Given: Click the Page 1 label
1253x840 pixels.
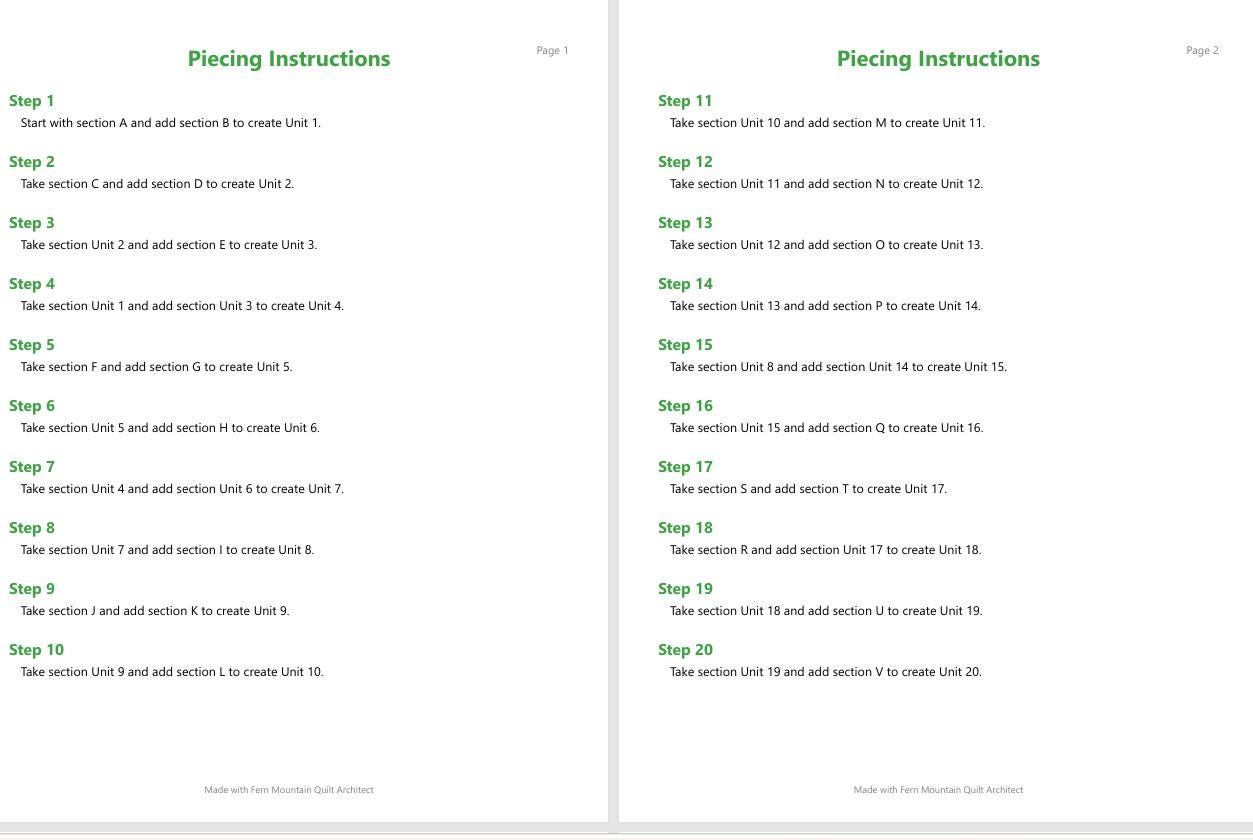Looking at the screenshot, I should tap(552, 50).
